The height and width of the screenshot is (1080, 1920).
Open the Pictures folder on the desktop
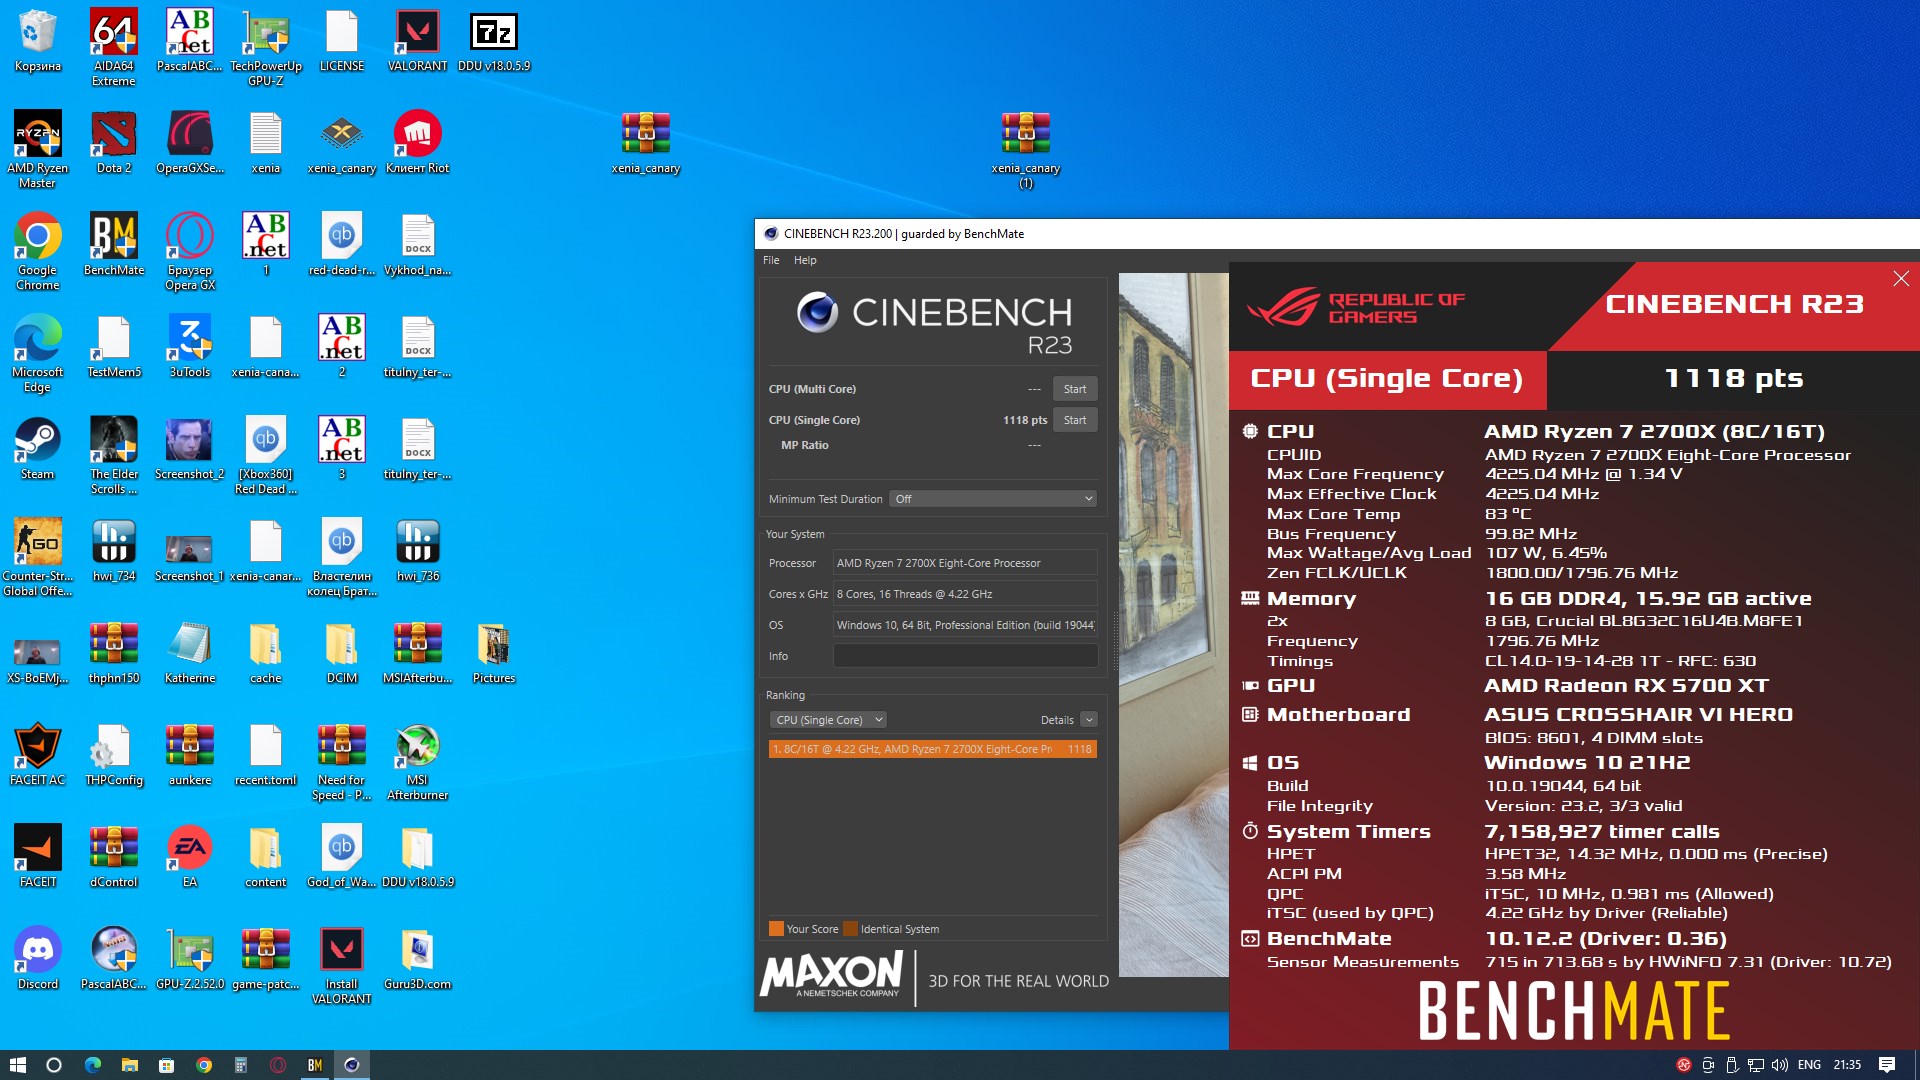[493, 652]
